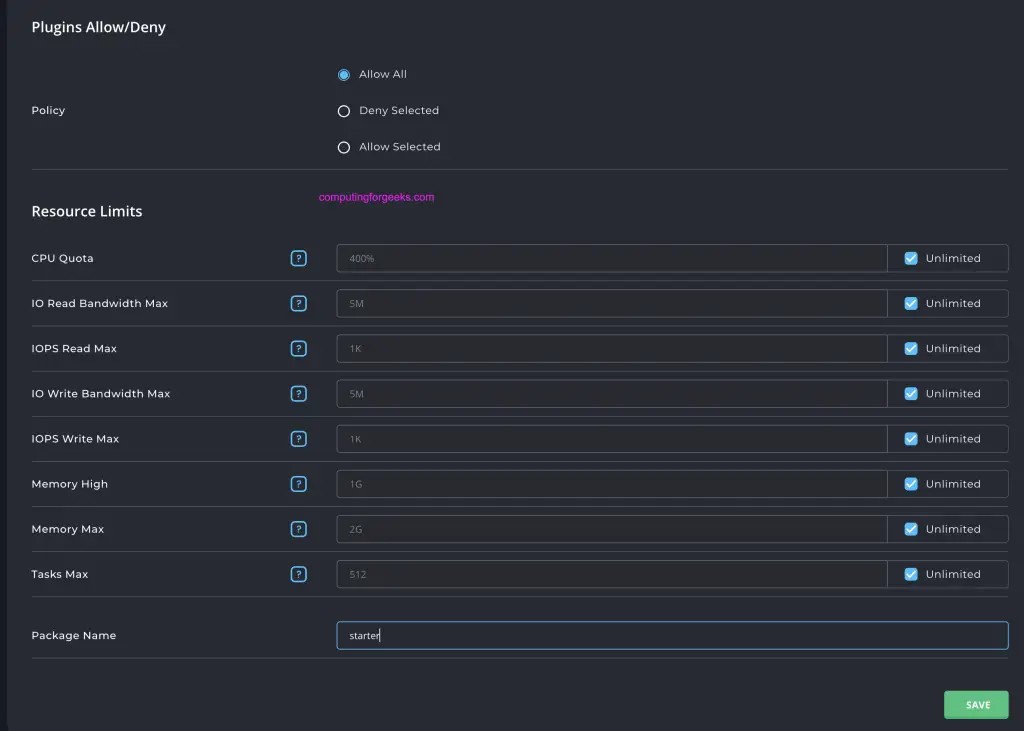Click the Tasks Max 512 input
The image size is (1024, 731).
tap(612, 574)
